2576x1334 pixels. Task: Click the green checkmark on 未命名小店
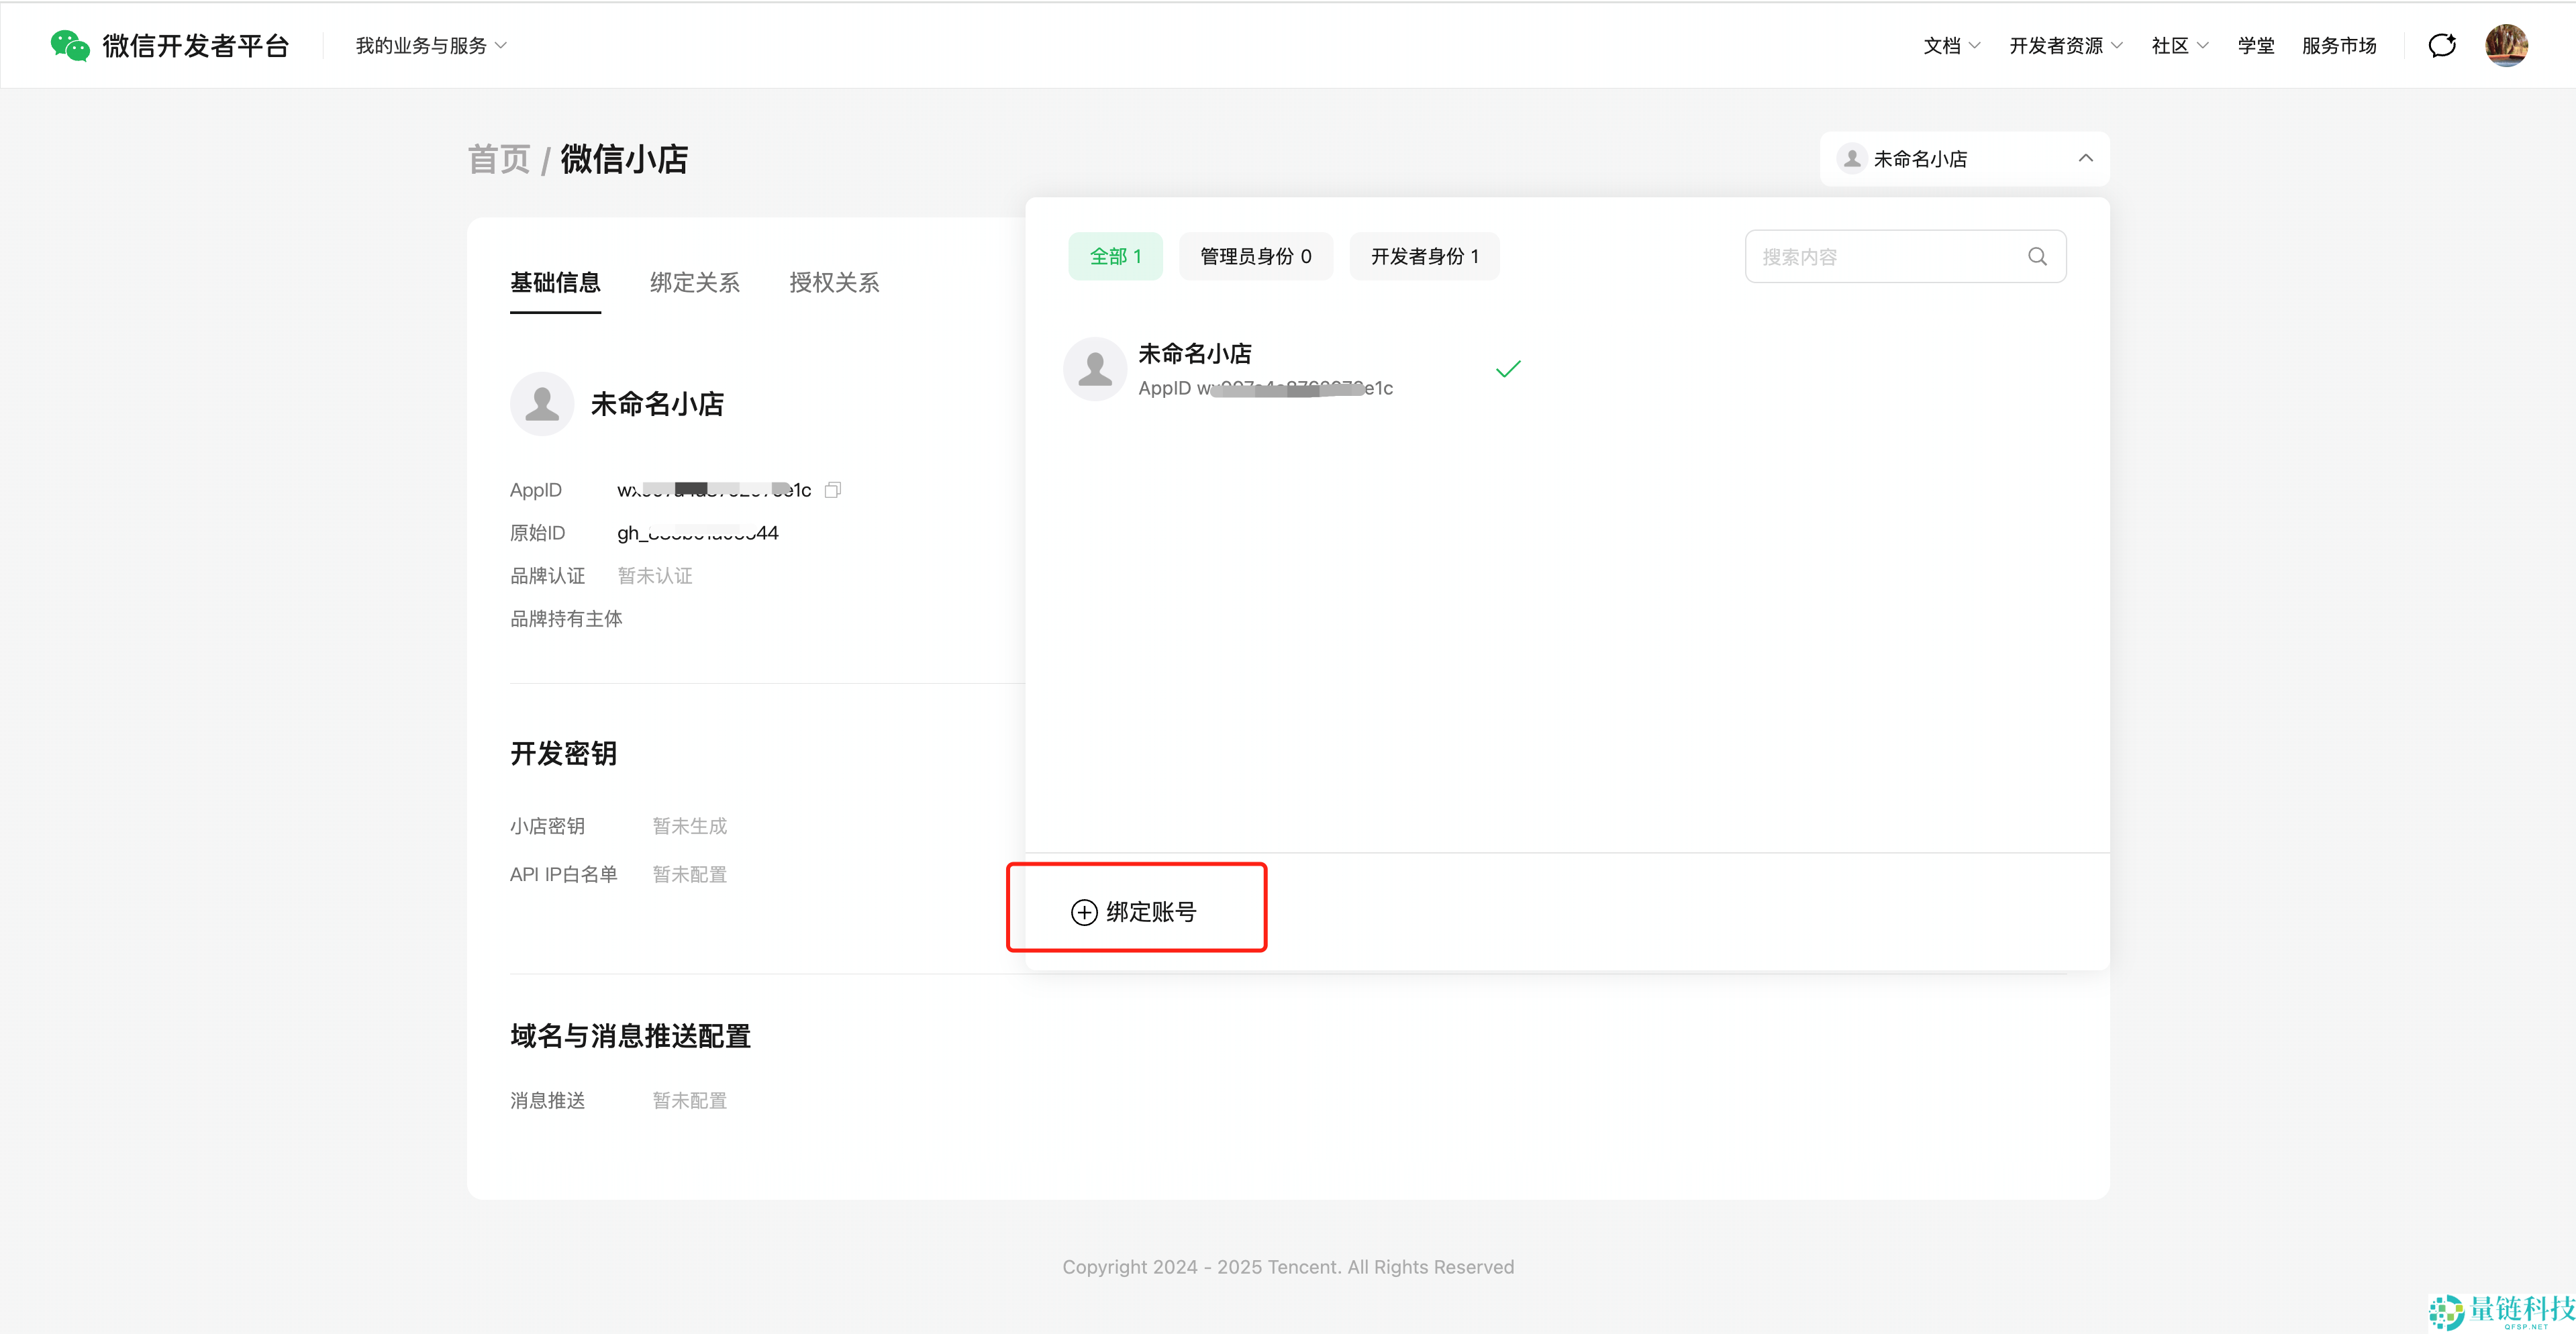coord(1508,369)
